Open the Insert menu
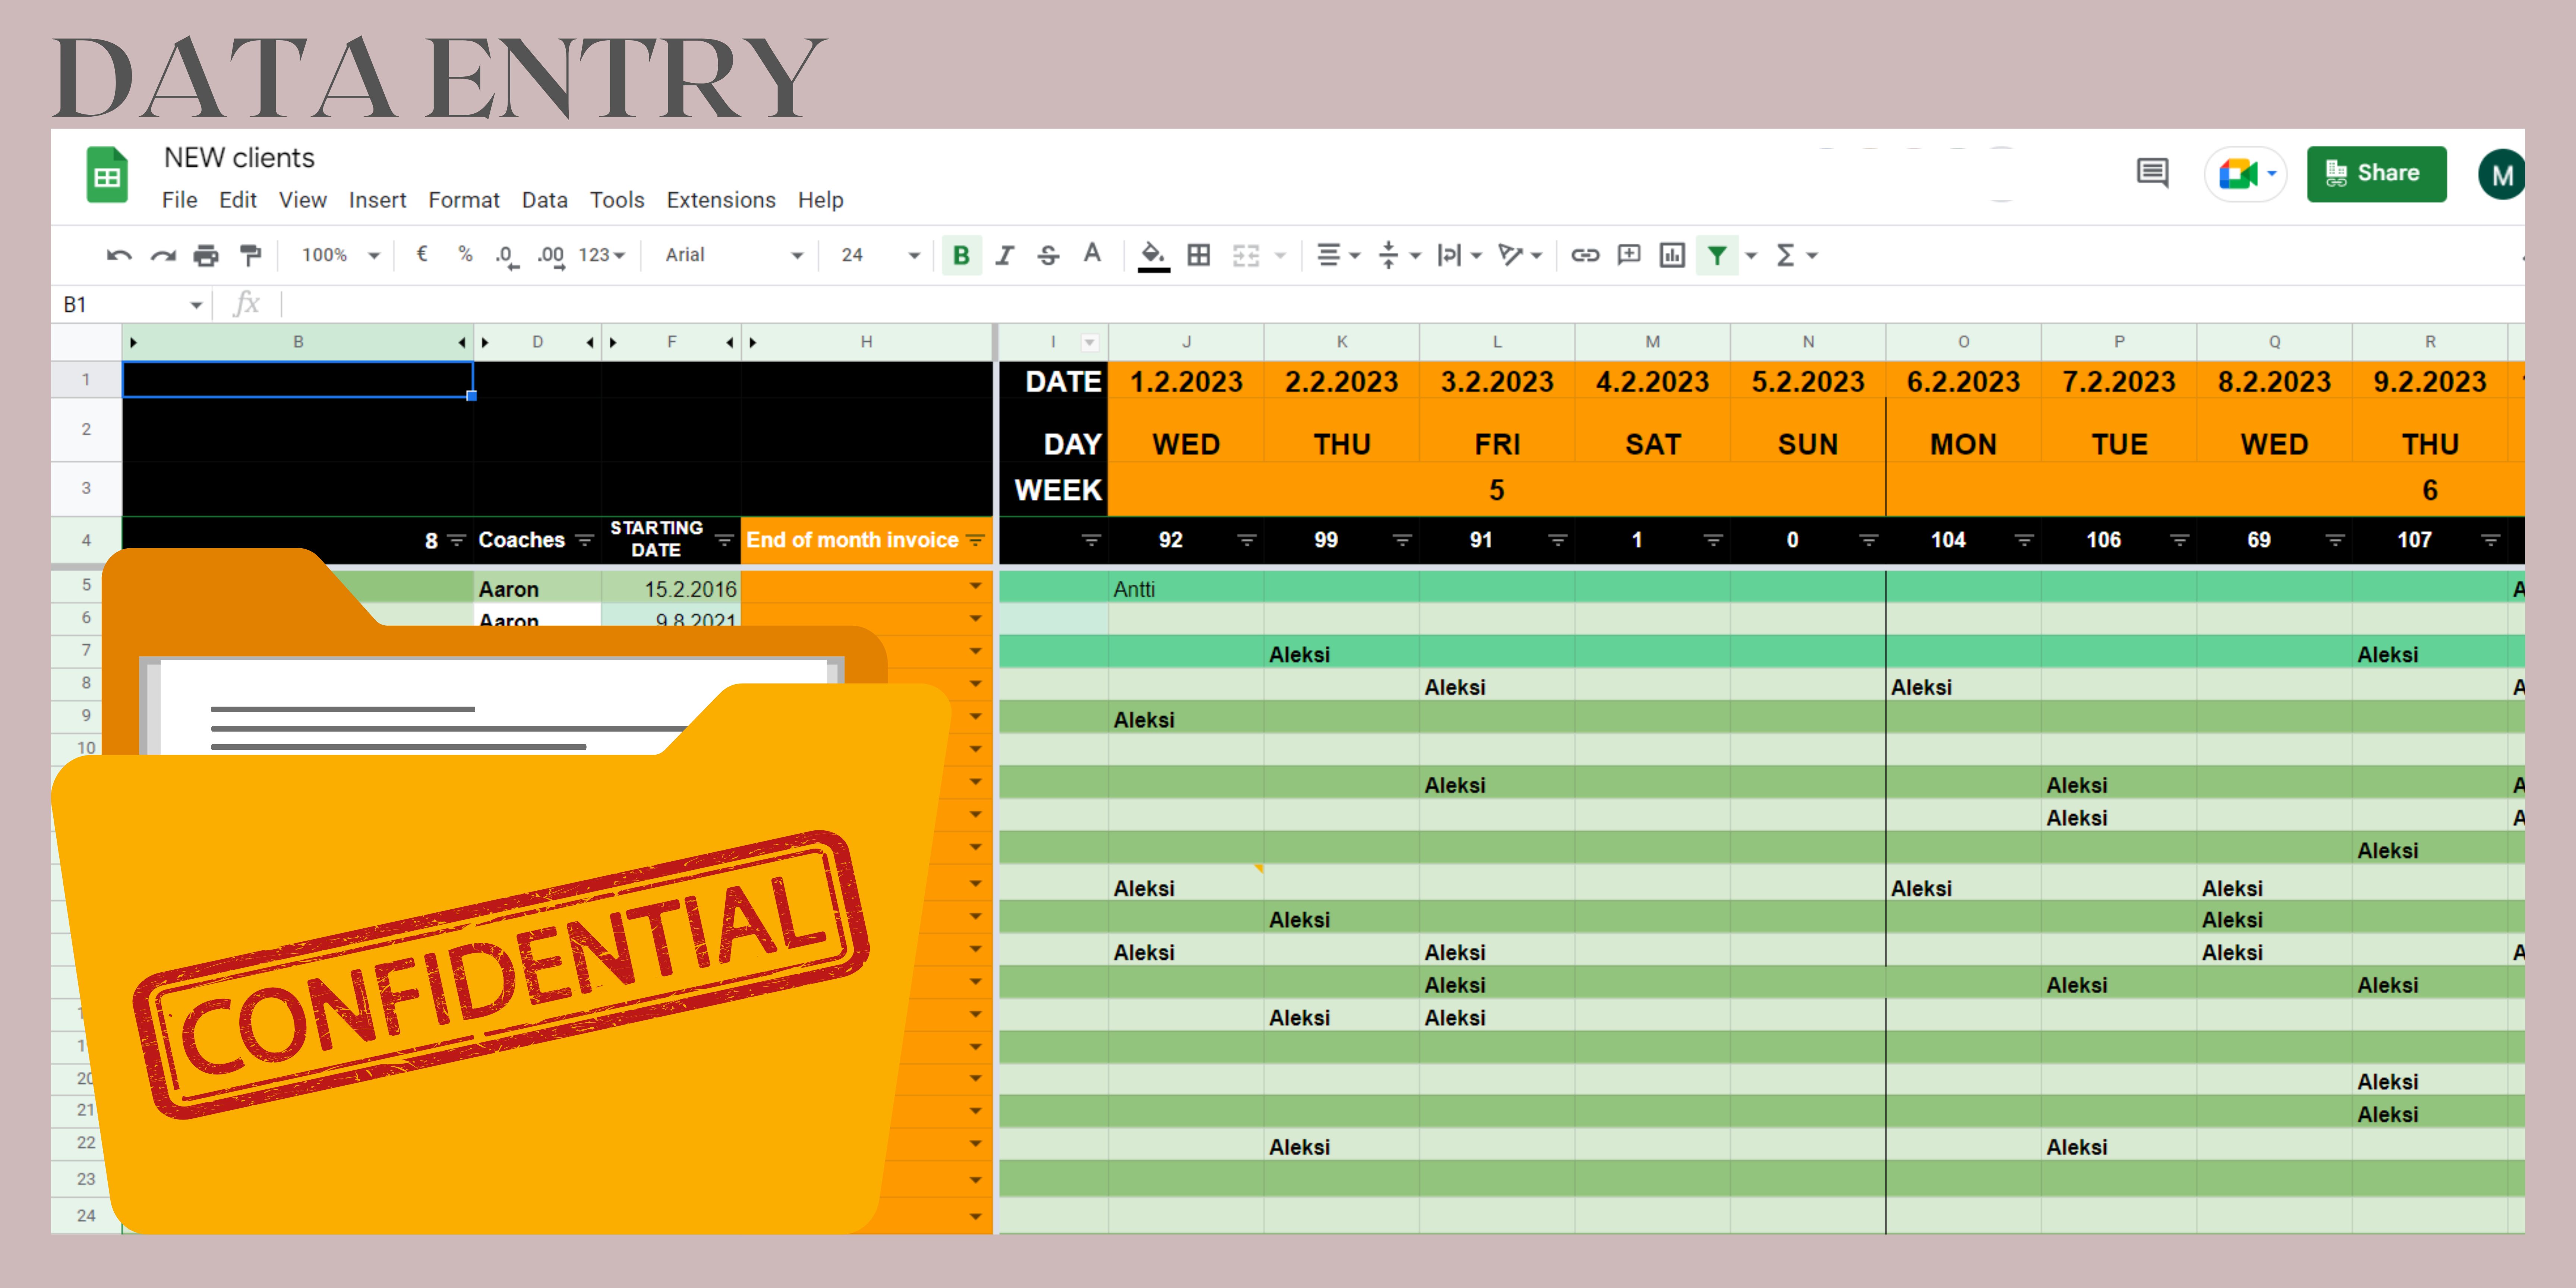The width and height of the screenshot is (2576, 1288). coord(377,200)
